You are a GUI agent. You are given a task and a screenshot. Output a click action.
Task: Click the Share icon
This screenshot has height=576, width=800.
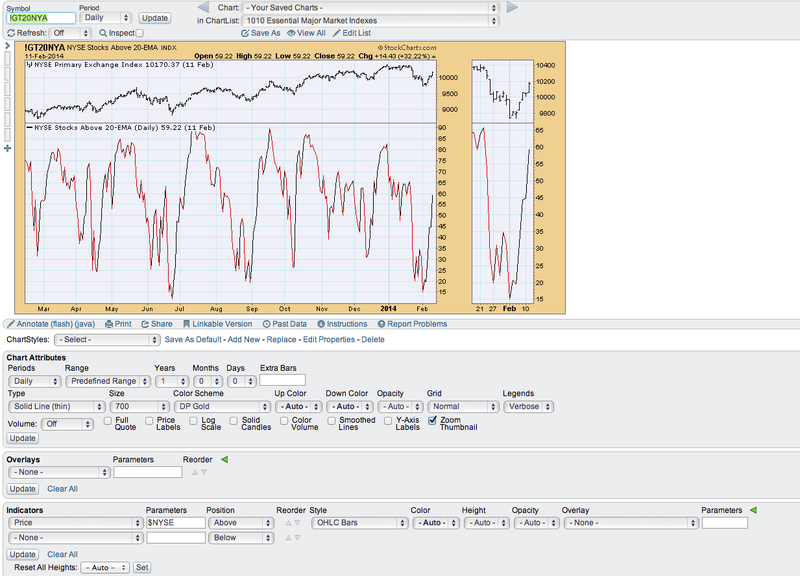(x=145, y=324)
